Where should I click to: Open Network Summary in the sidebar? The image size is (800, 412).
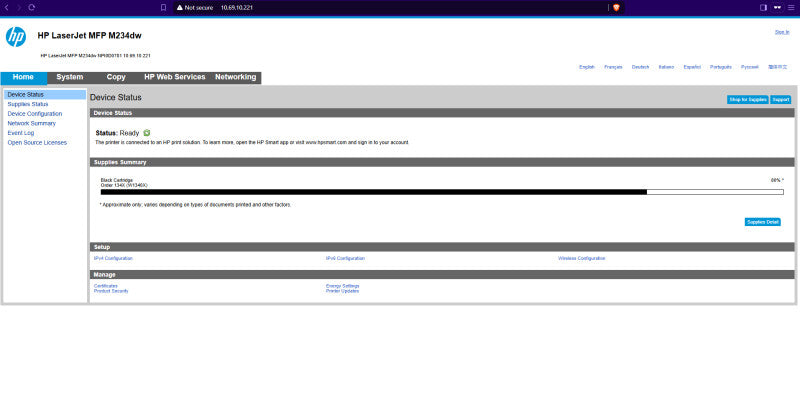[32, 123]
